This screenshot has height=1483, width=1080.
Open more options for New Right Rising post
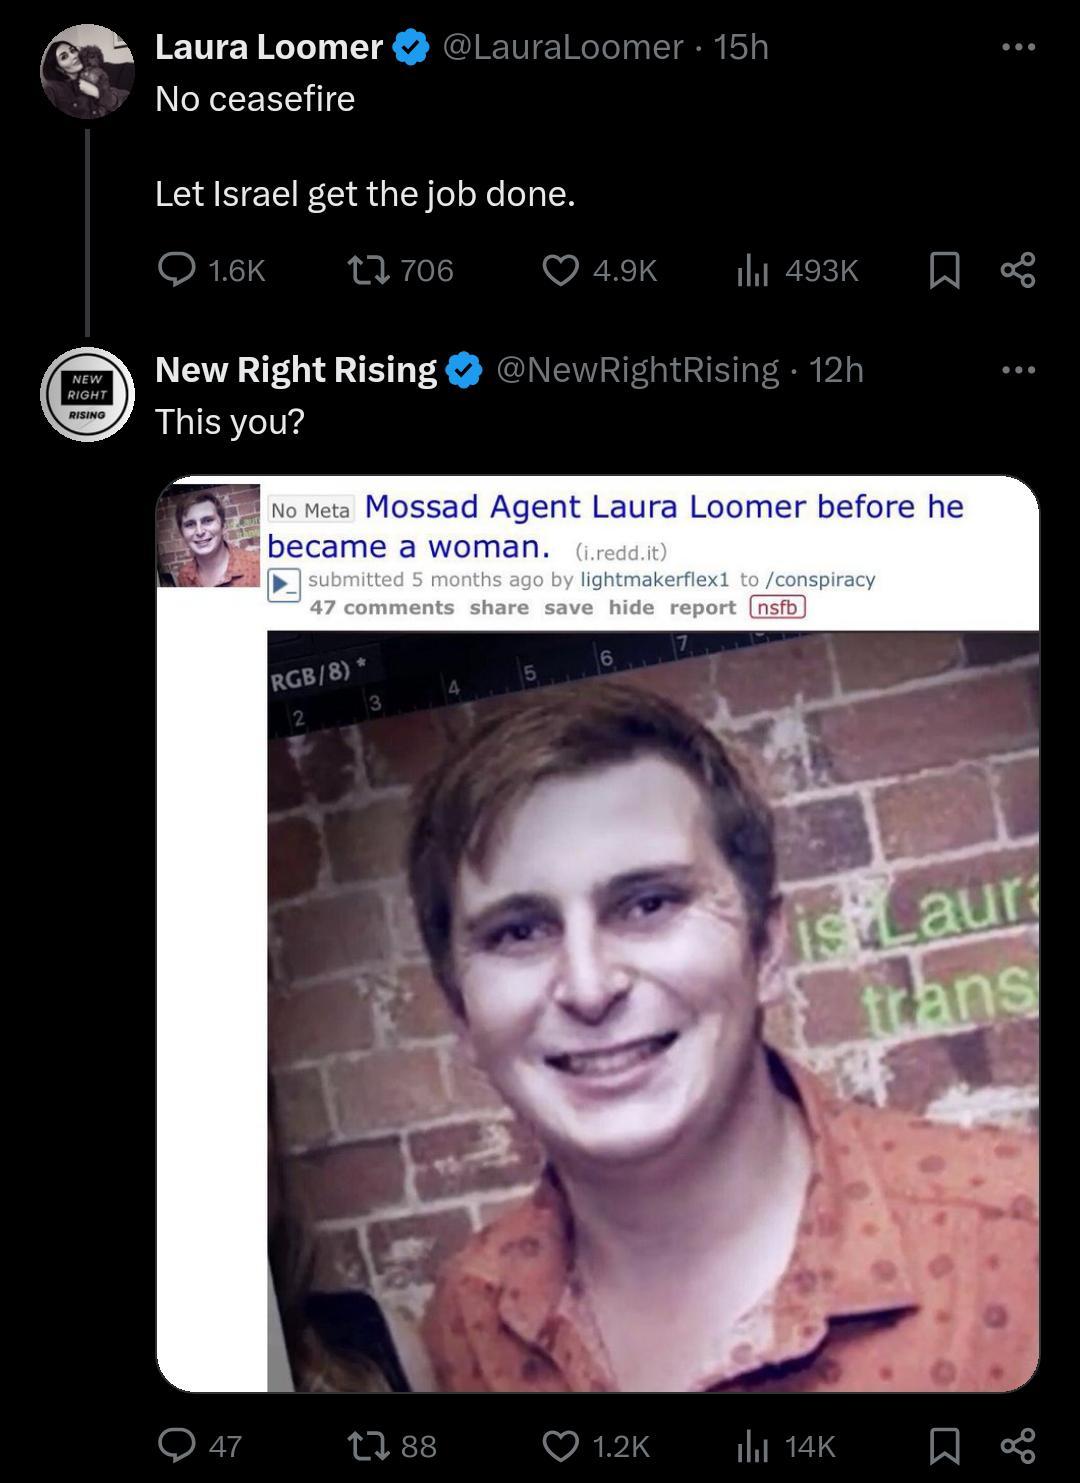[1018, 370]
